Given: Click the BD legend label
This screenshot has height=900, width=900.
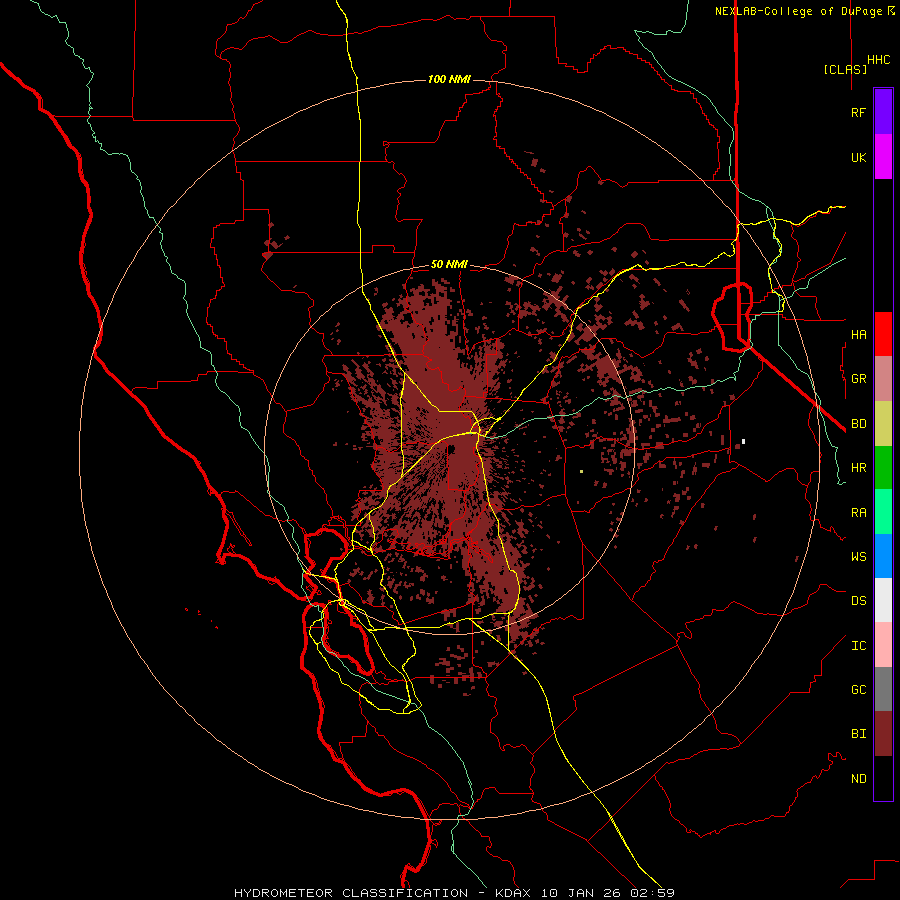Looking at the screenshot, I should [858, 424].
